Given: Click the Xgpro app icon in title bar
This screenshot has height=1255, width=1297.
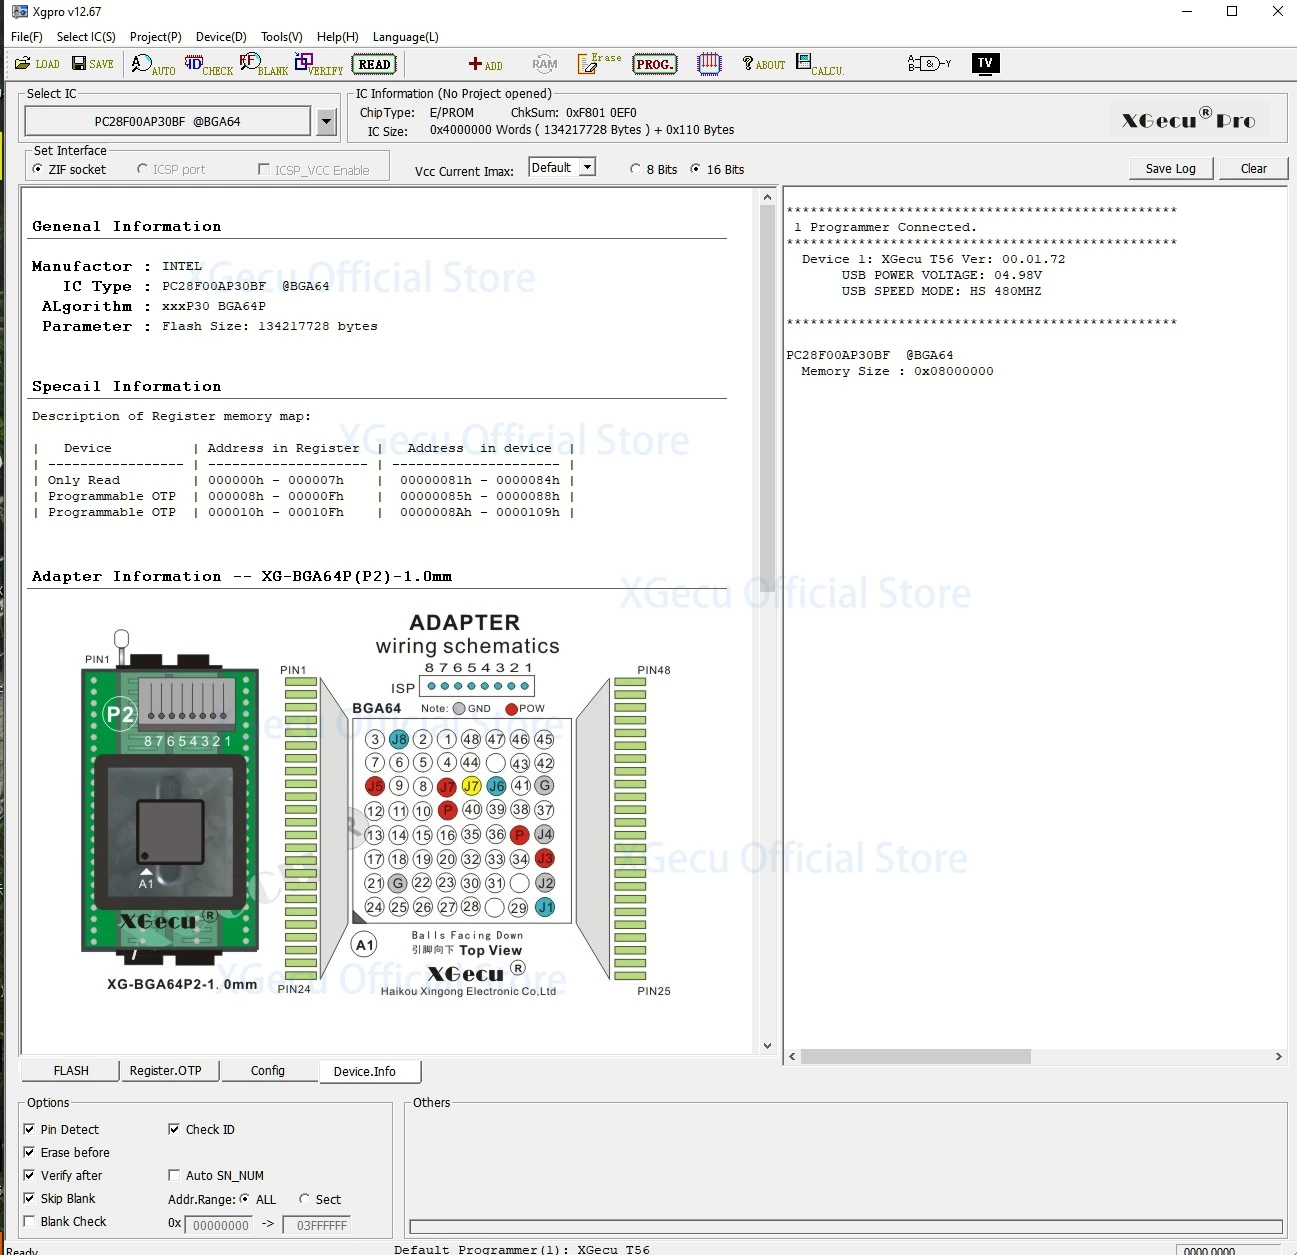Looking at the screenshot, I should [x=19, y=12].
